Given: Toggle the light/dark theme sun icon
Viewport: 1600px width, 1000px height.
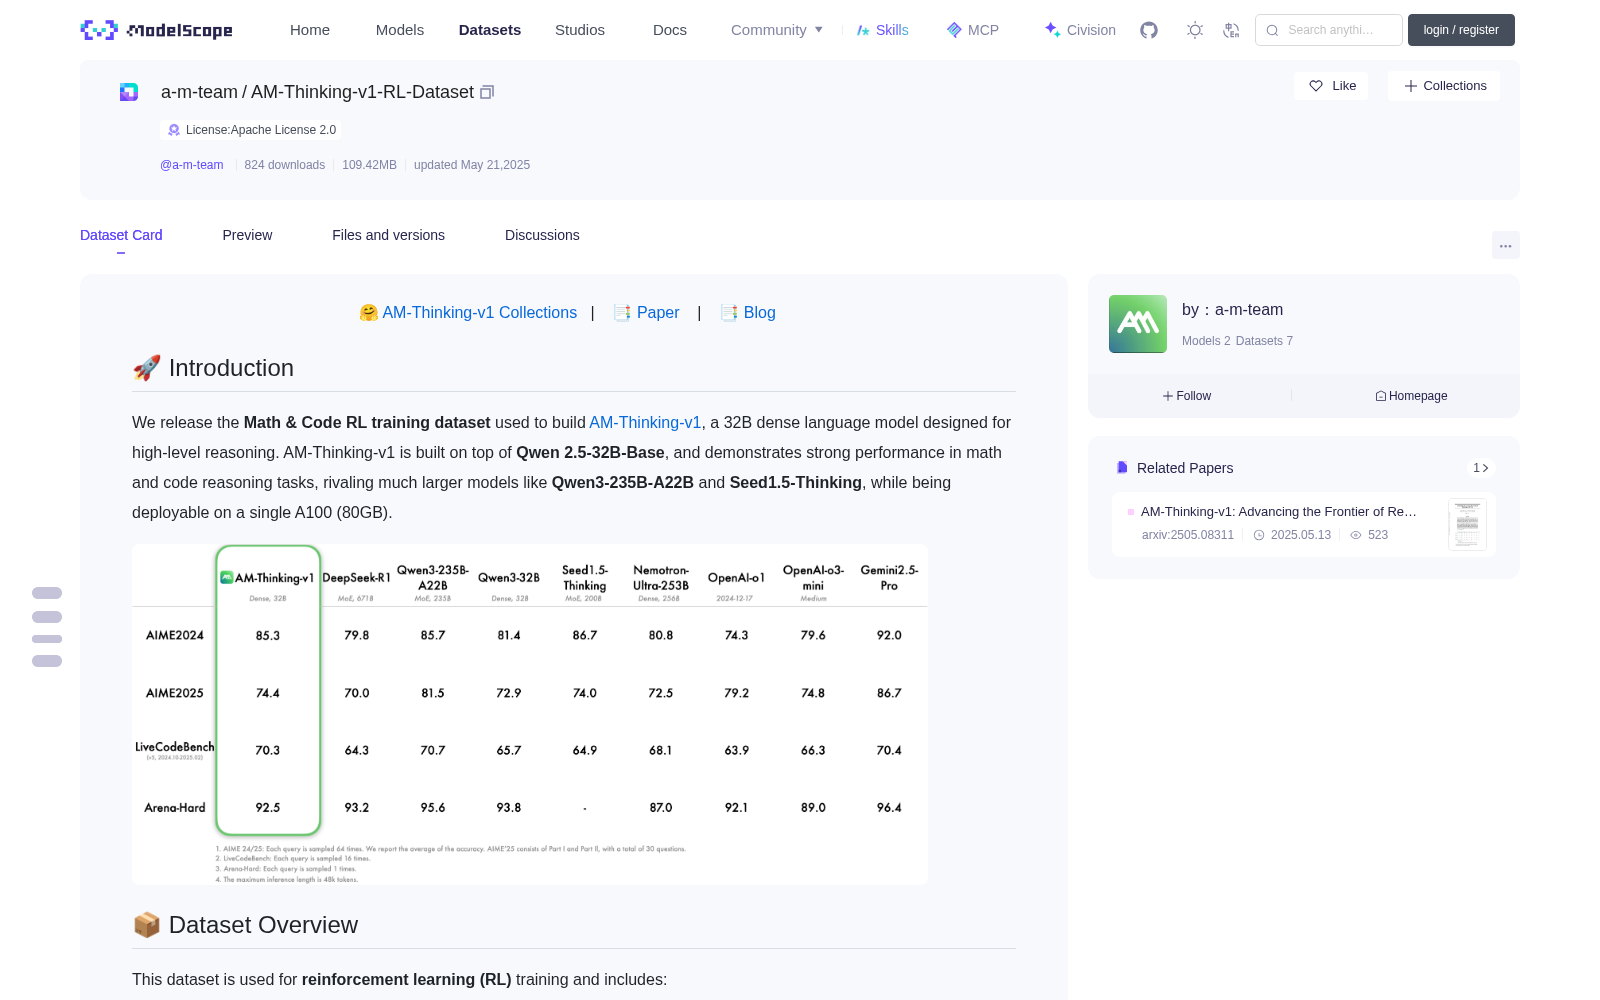Looking at the screenshot, I should (x=1195, y=30).
